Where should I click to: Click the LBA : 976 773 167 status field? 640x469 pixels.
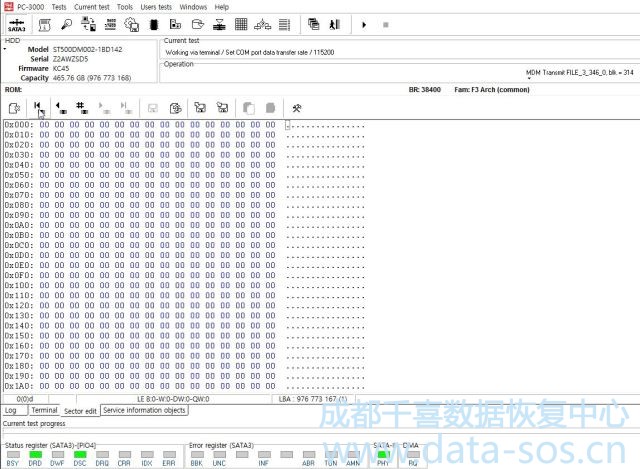tap(313, 399)
